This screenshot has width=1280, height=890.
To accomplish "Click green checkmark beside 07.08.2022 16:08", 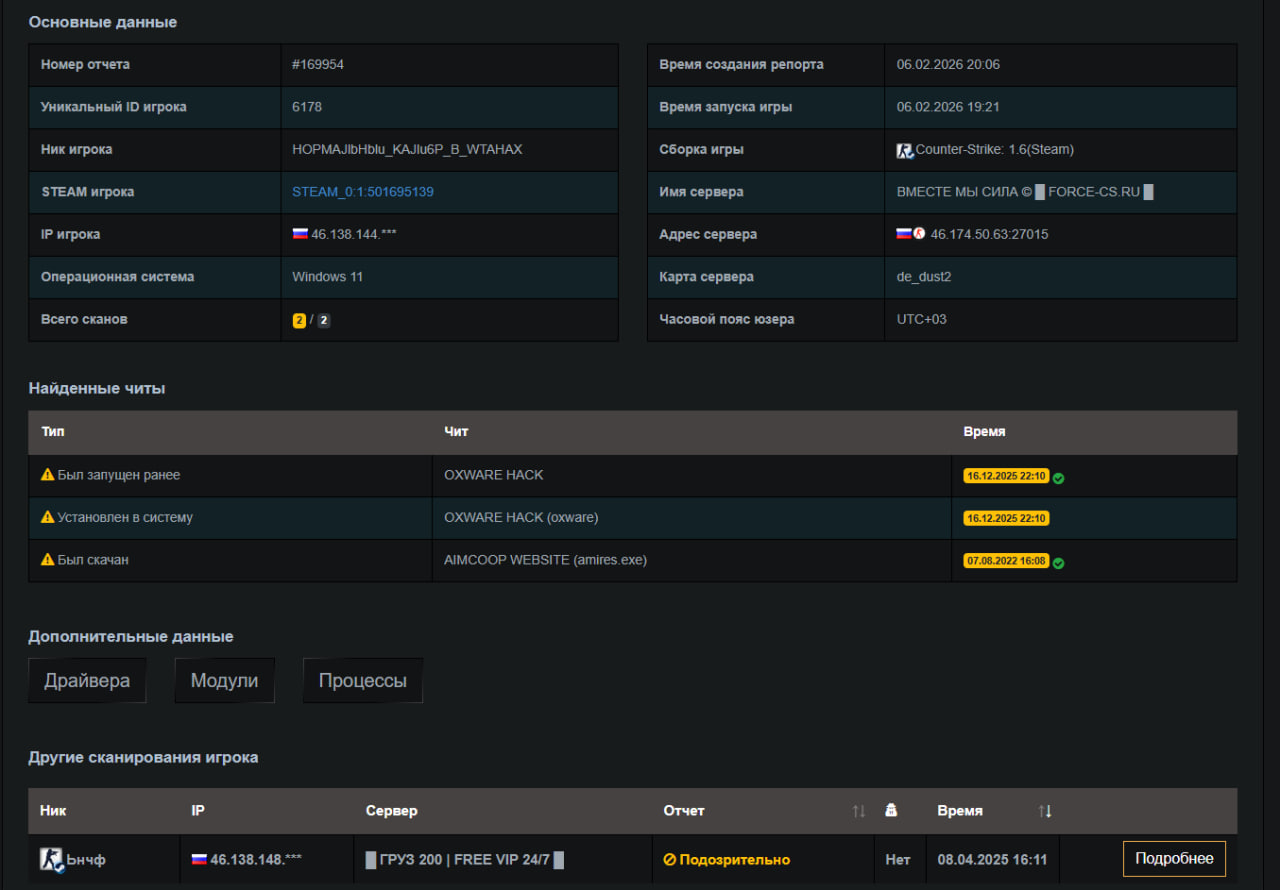I will pyautogui.click(x=1058, y=563).
